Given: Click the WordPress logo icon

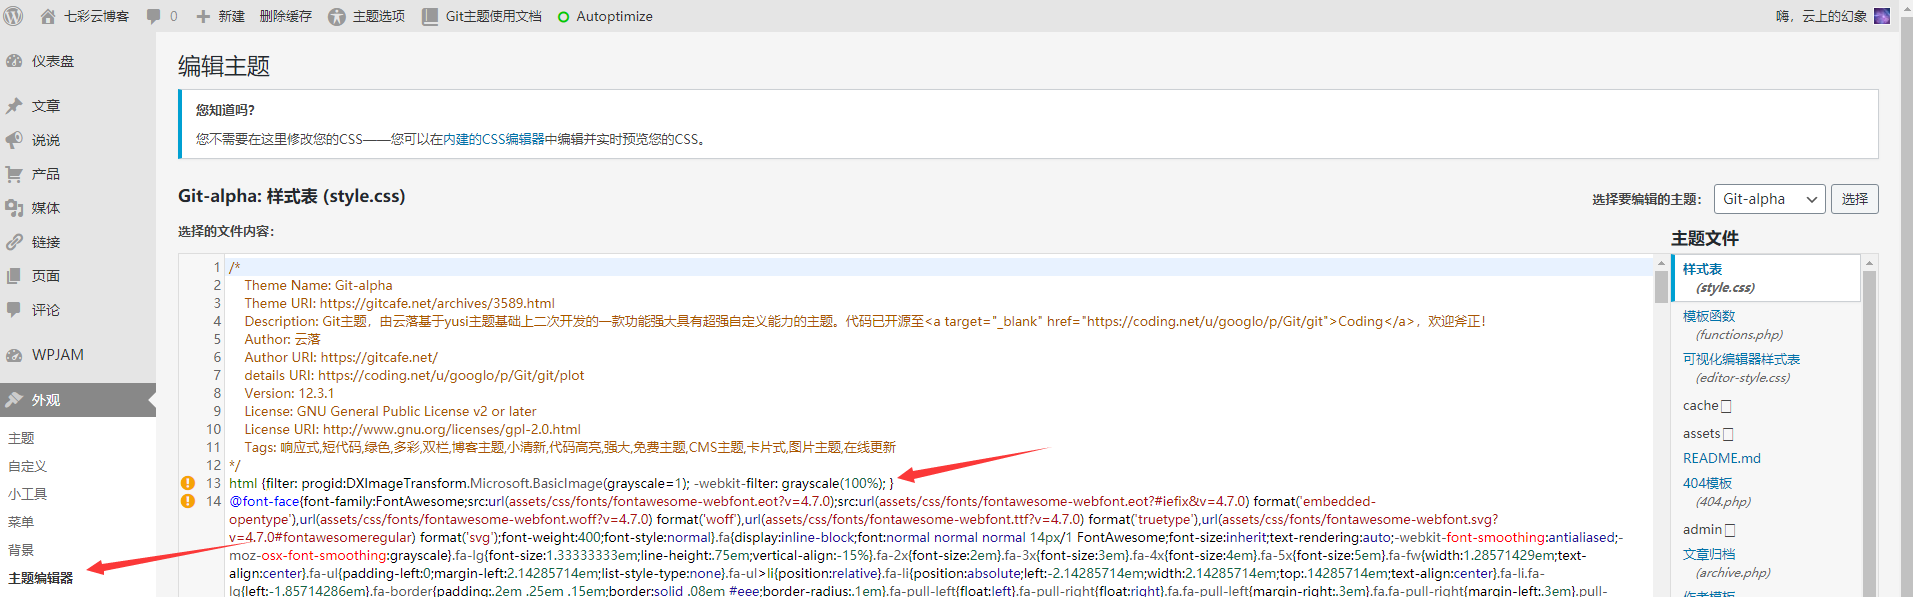Looking at the screenshot, I should [14, 16].
